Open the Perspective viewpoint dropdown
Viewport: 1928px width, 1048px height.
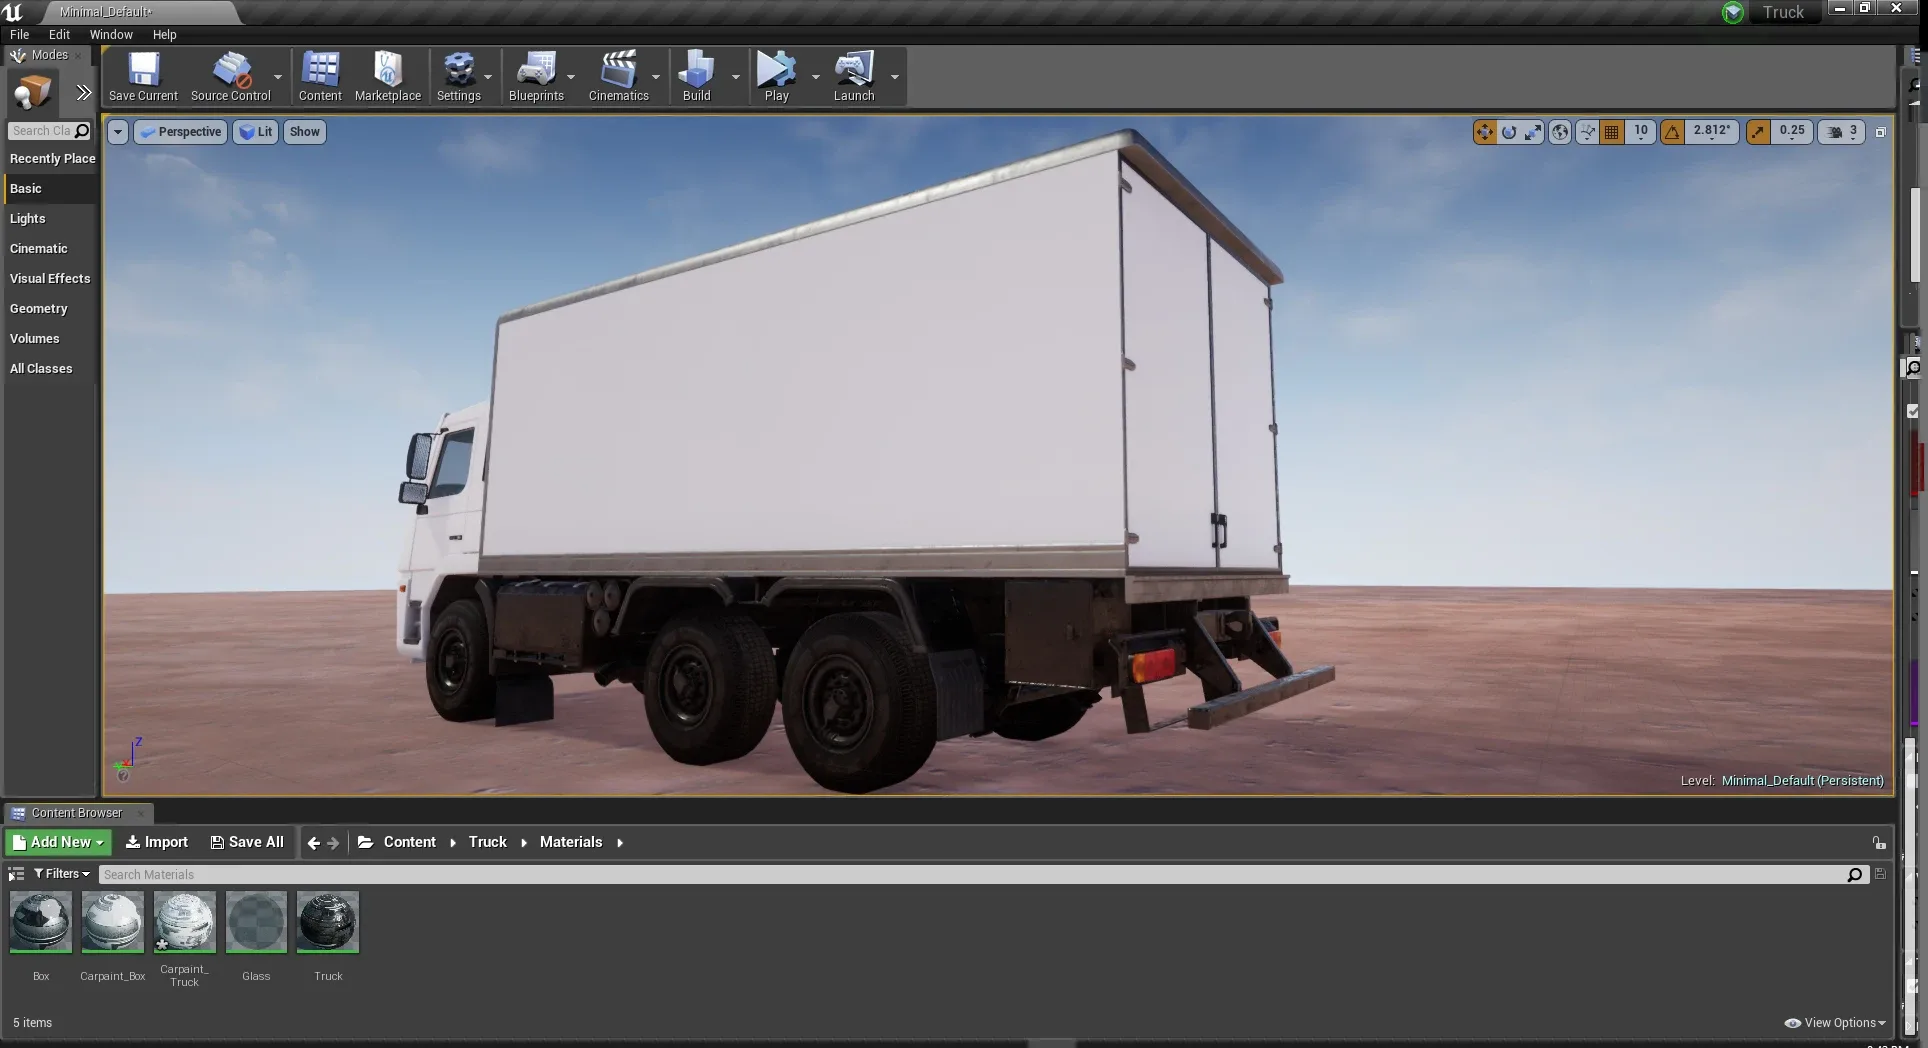point(180,131)
